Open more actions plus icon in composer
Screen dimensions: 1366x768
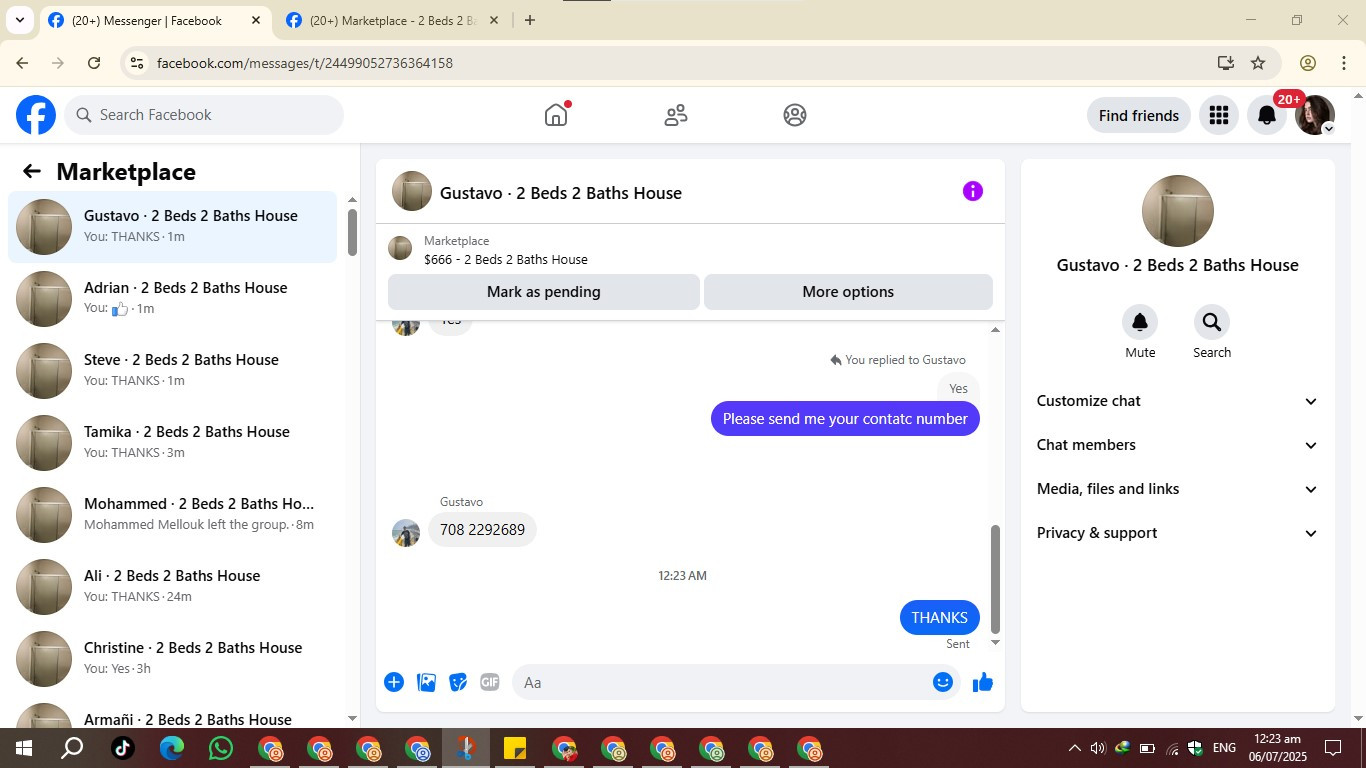click(x=394, y=682)
